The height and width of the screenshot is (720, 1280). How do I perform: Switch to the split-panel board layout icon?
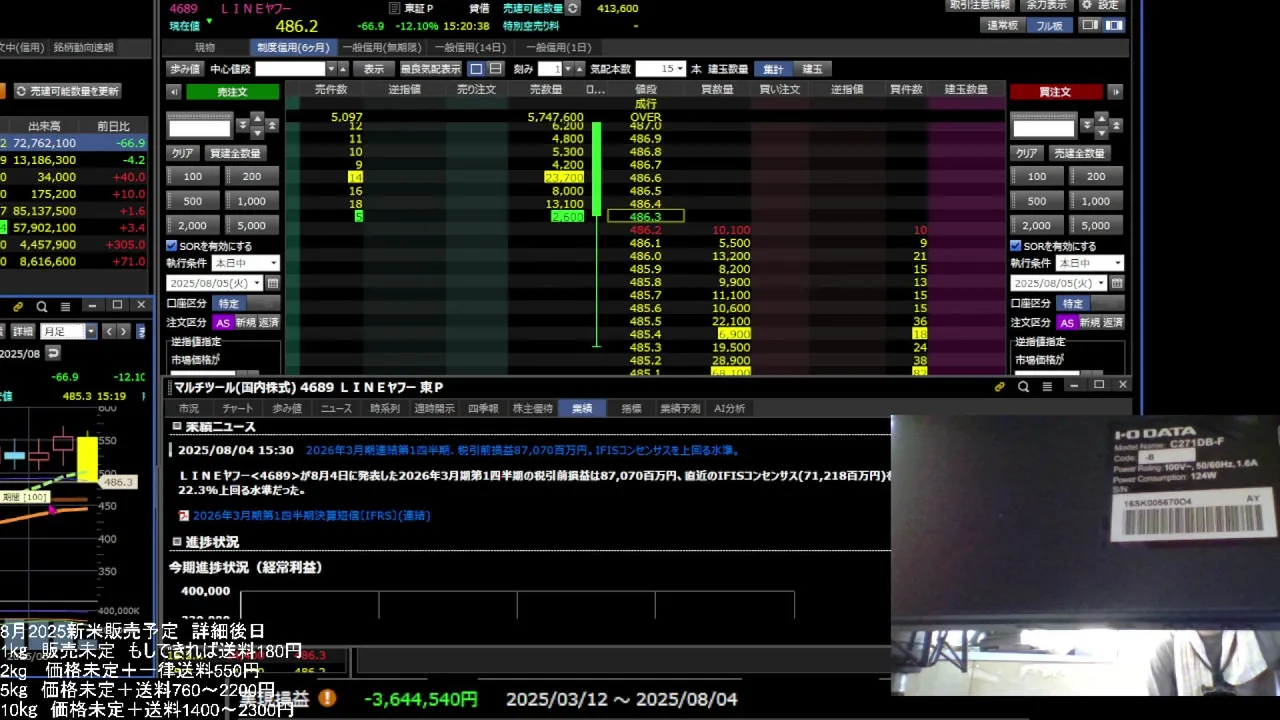tap(1090, 25)
